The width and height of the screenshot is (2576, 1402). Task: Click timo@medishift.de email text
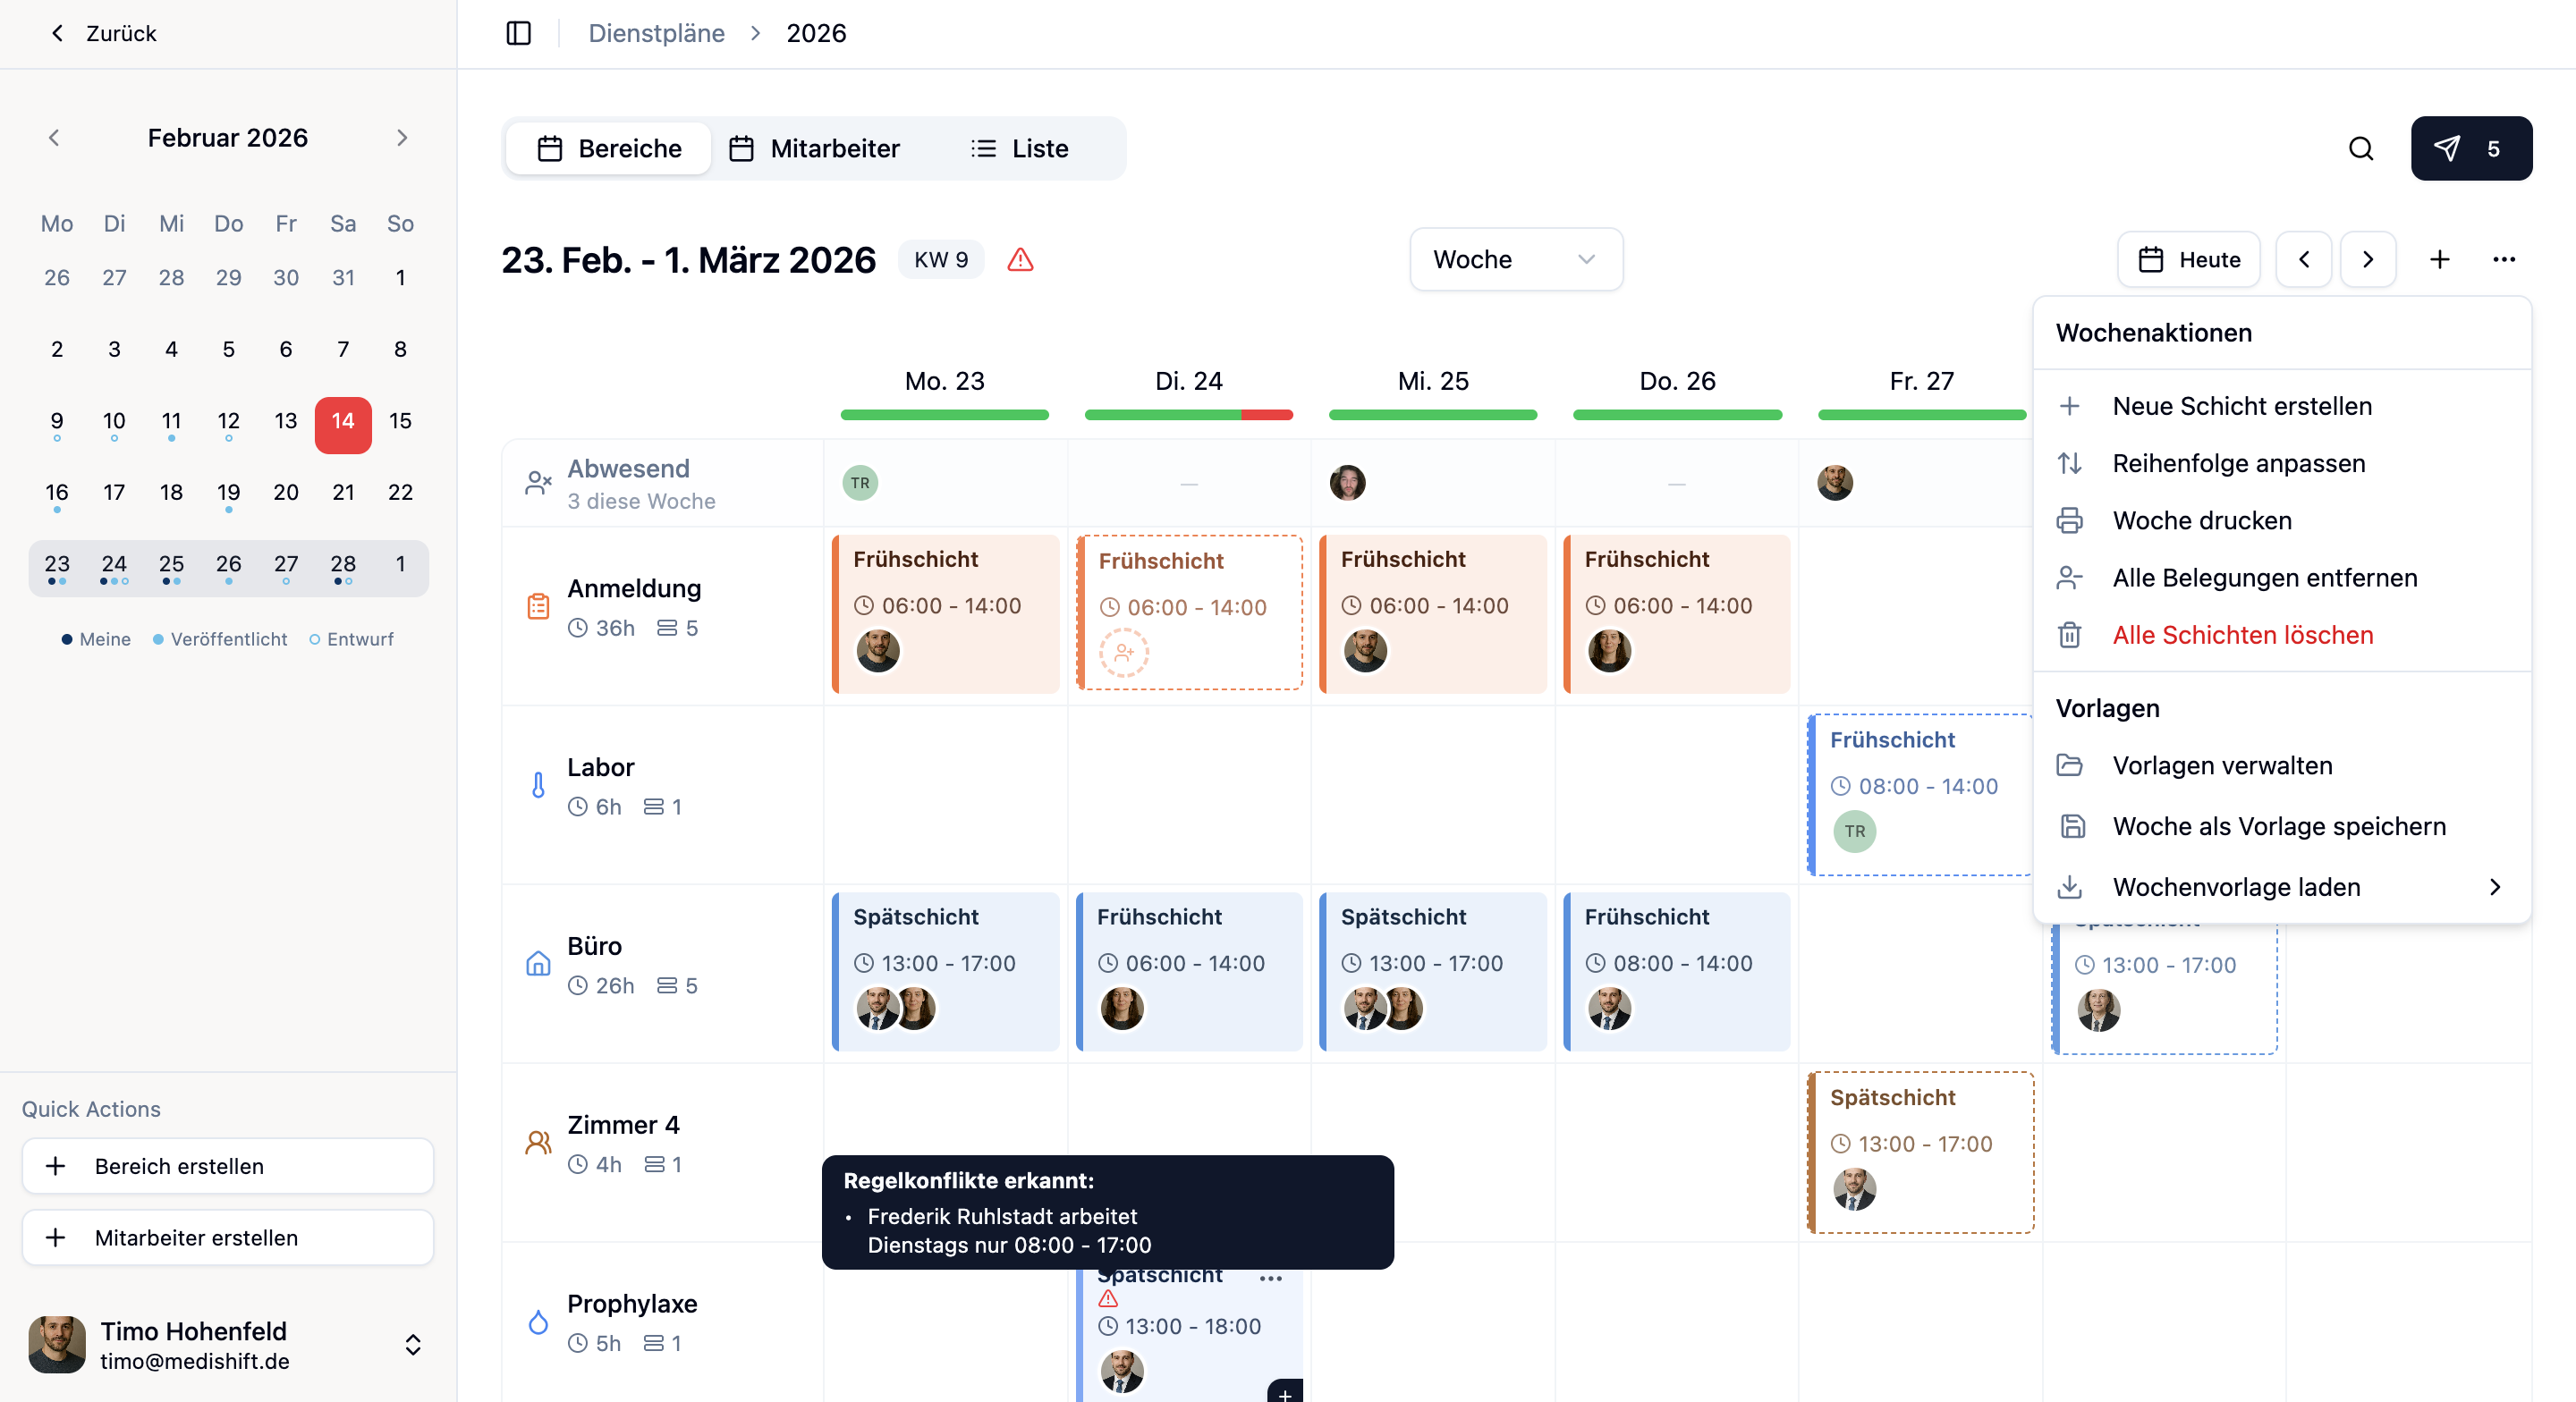pyautogui.click(x=195, y=1362)
